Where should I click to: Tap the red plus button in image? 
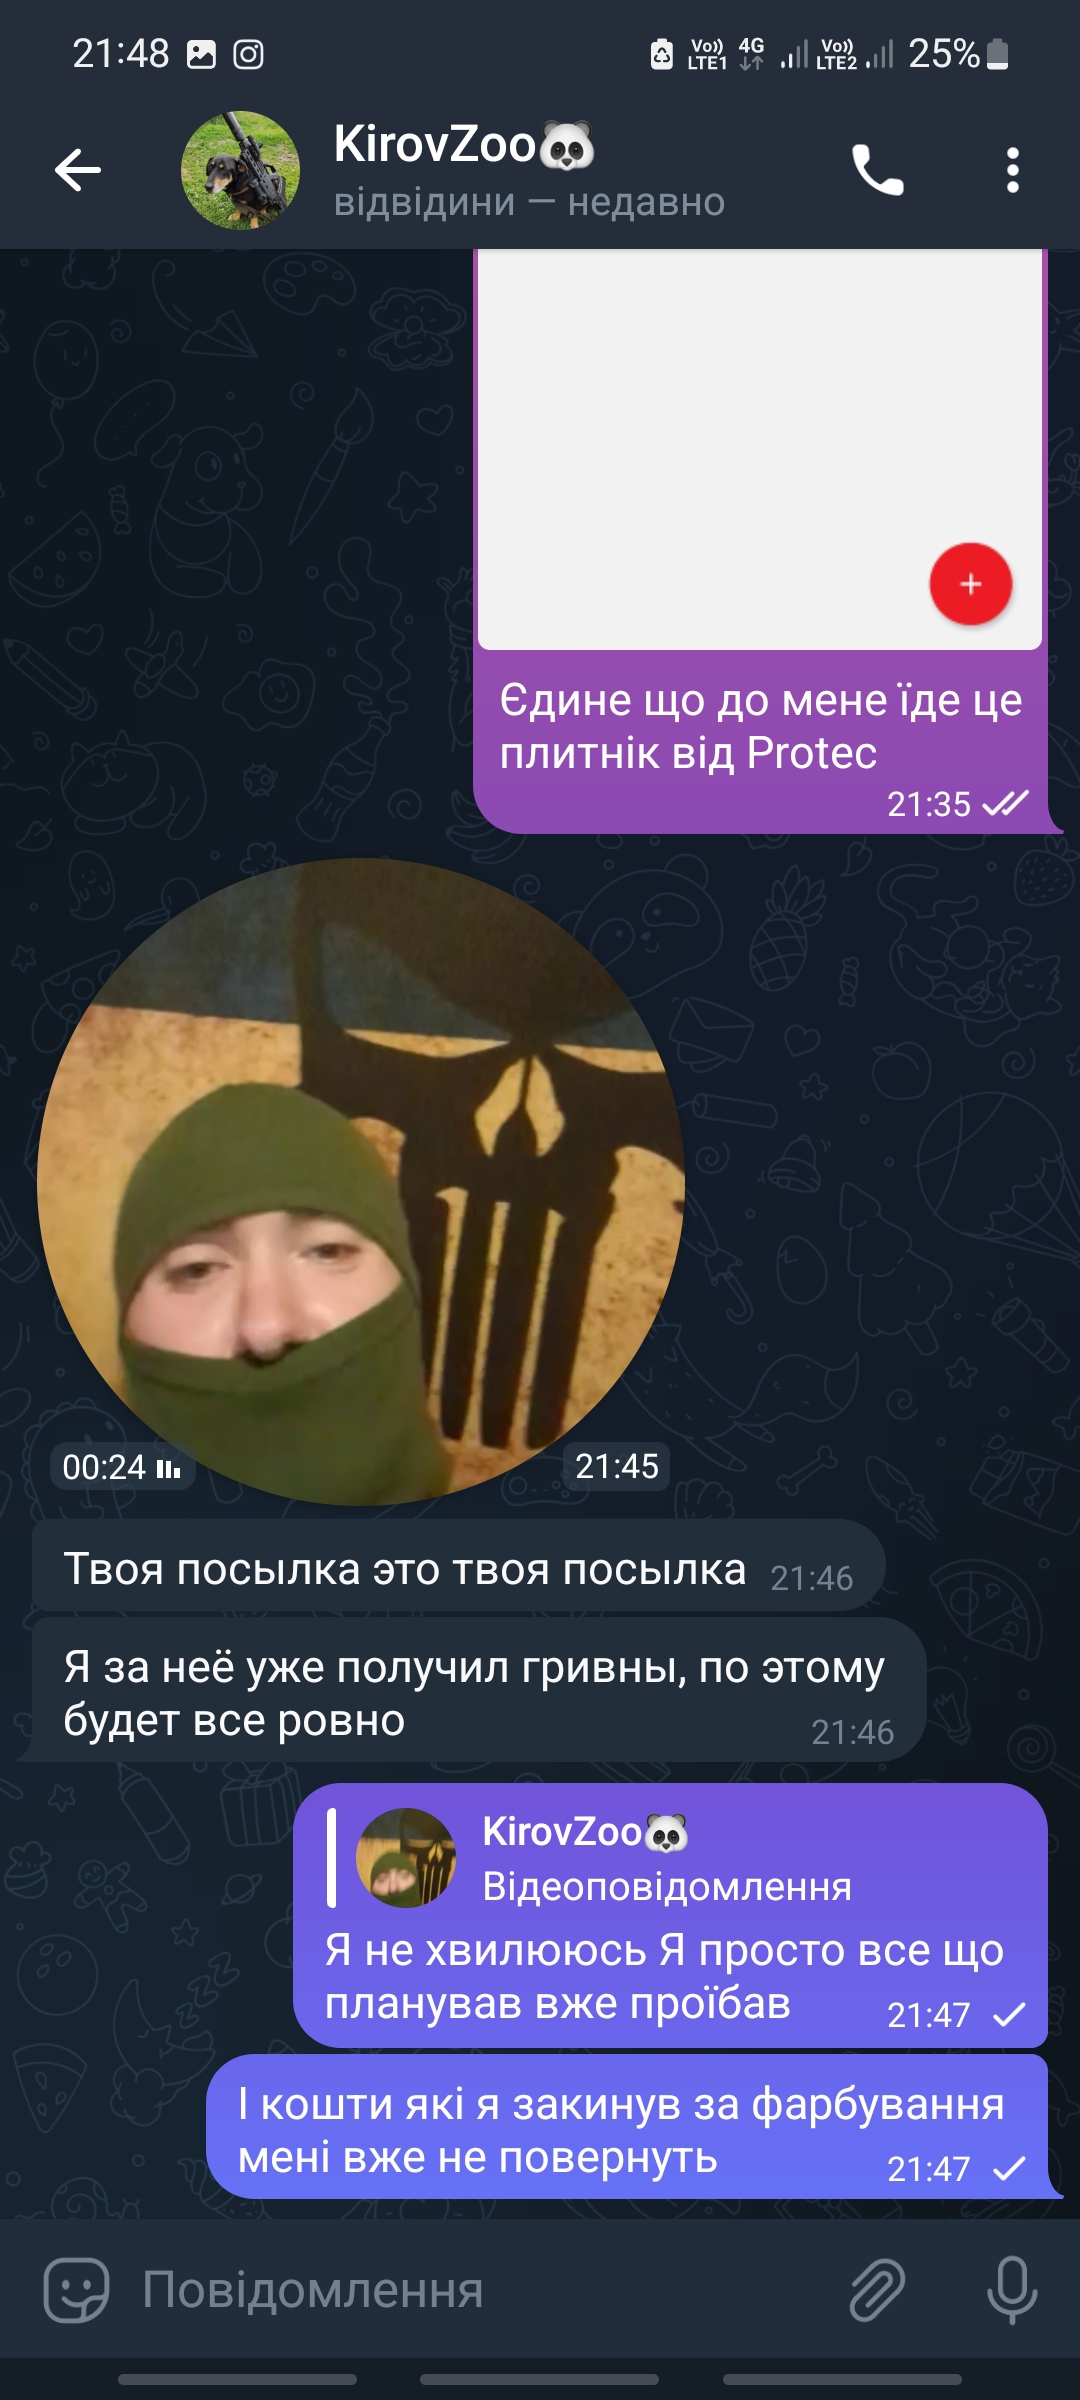pyautogui.click(x=970, y=584)
